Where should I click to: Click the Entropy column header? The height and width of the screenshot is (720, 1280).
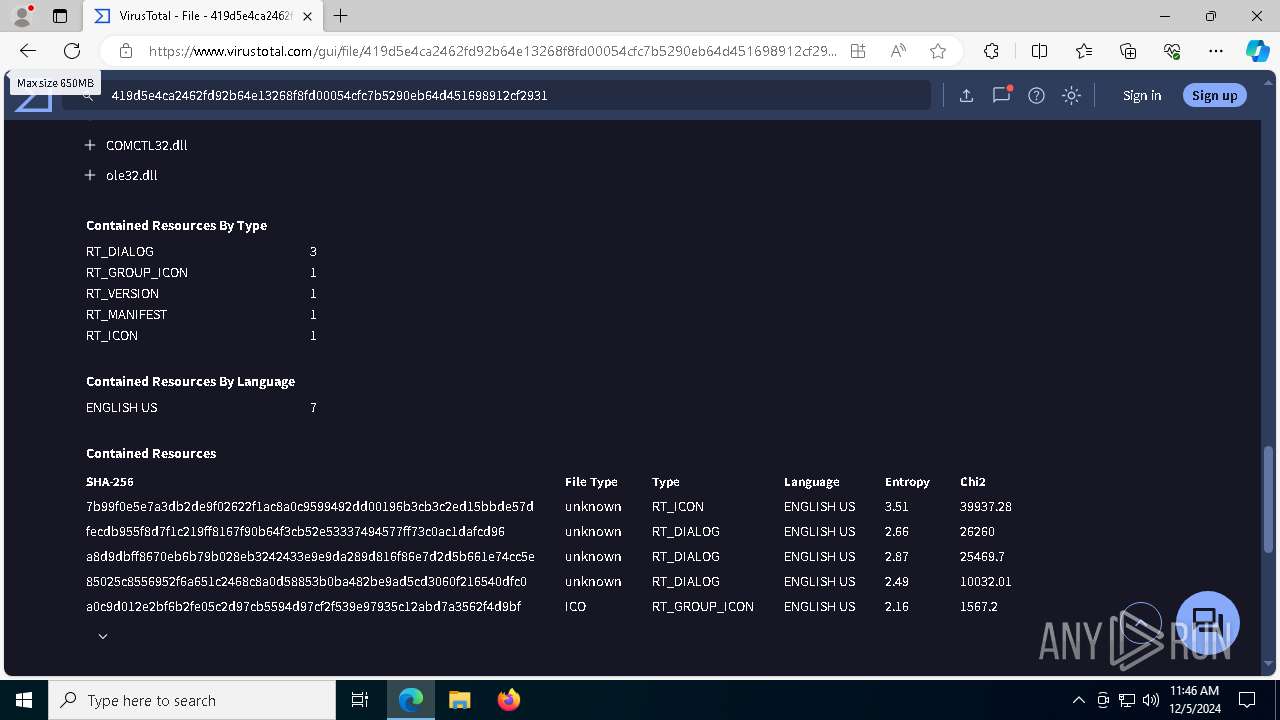907,482
